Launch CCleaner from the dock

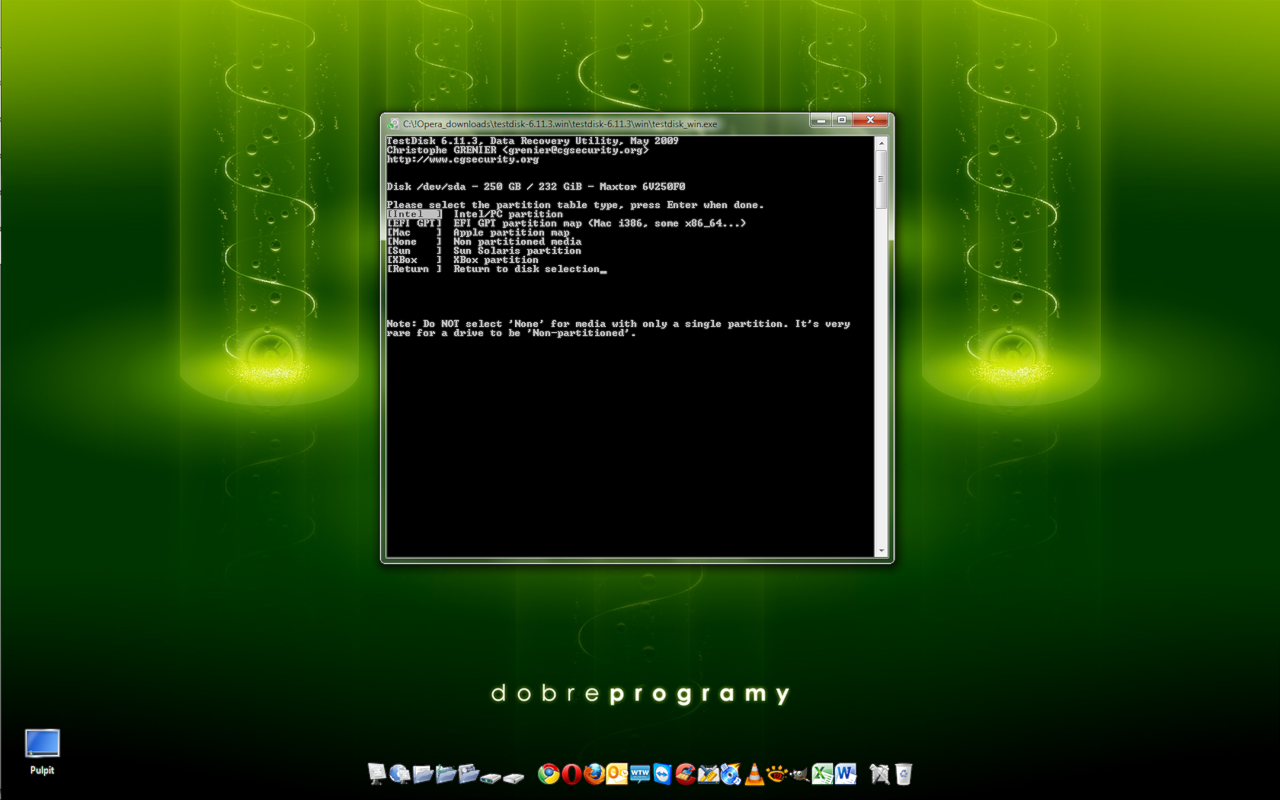coord(685,774)
